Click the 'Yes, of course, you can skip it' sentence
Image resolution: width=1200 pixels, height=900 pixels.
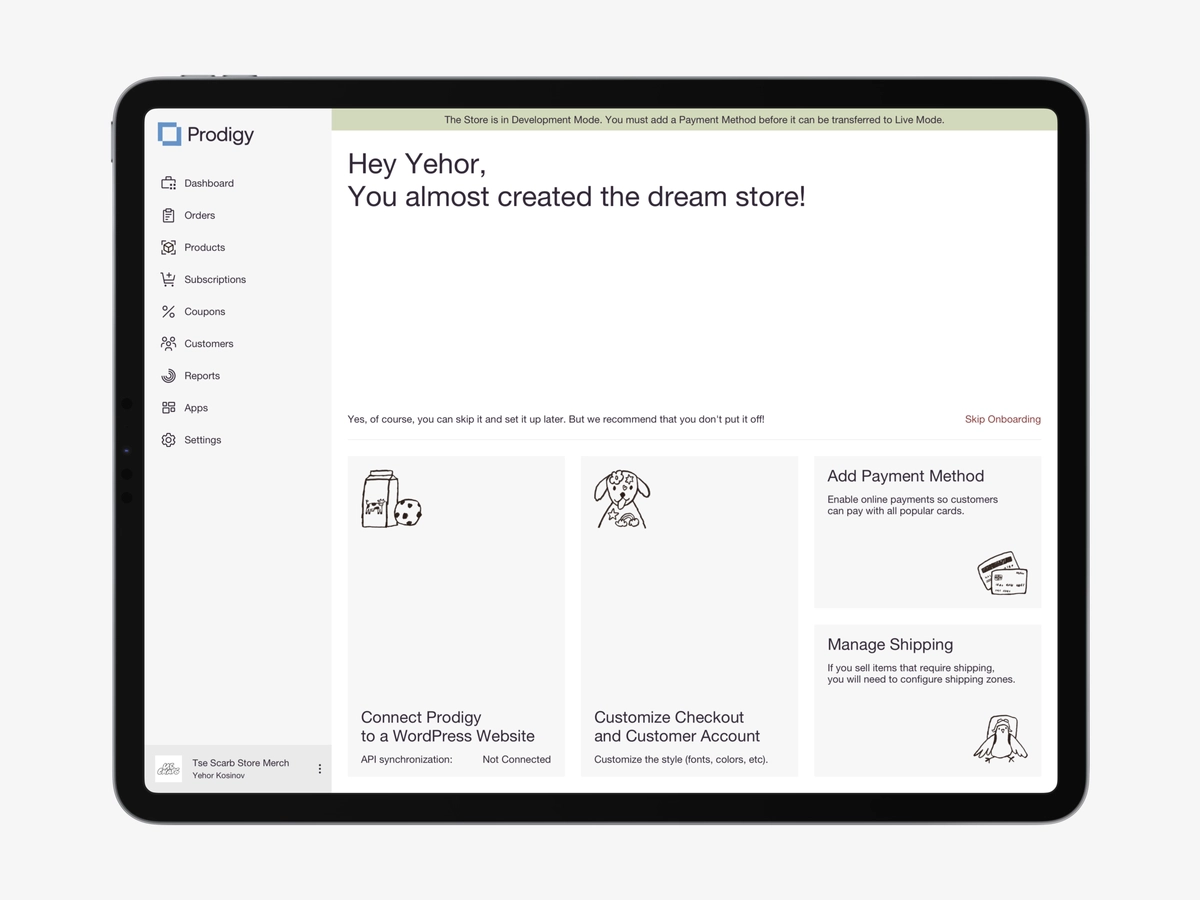click(556, 419)
